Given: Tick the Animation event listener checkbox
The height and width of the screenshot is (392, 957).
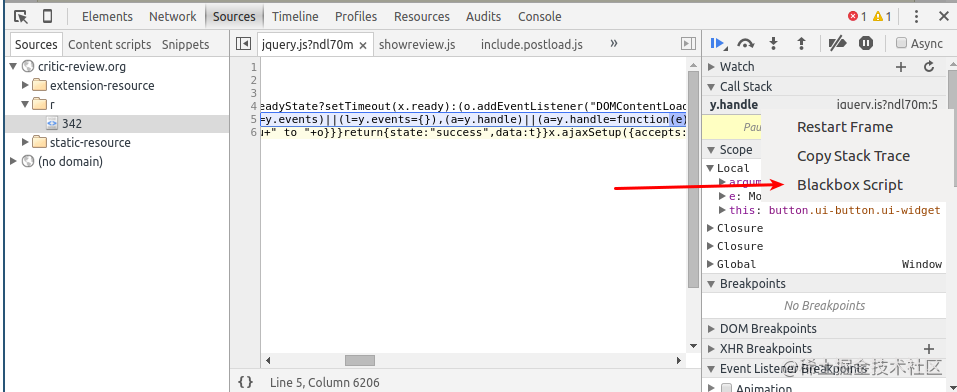Looking at the screenshot, I should 726,388.
